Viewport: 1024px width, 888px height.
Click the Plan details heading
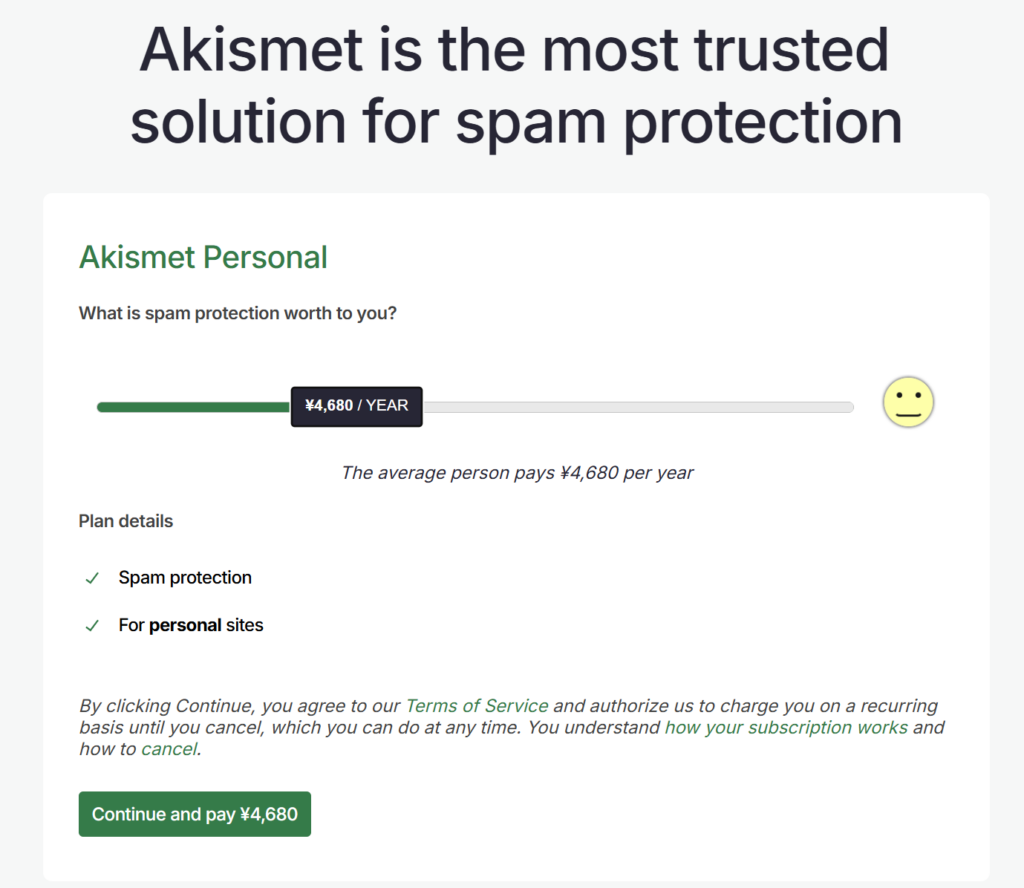pyautogui.click(x=126, y=521)
